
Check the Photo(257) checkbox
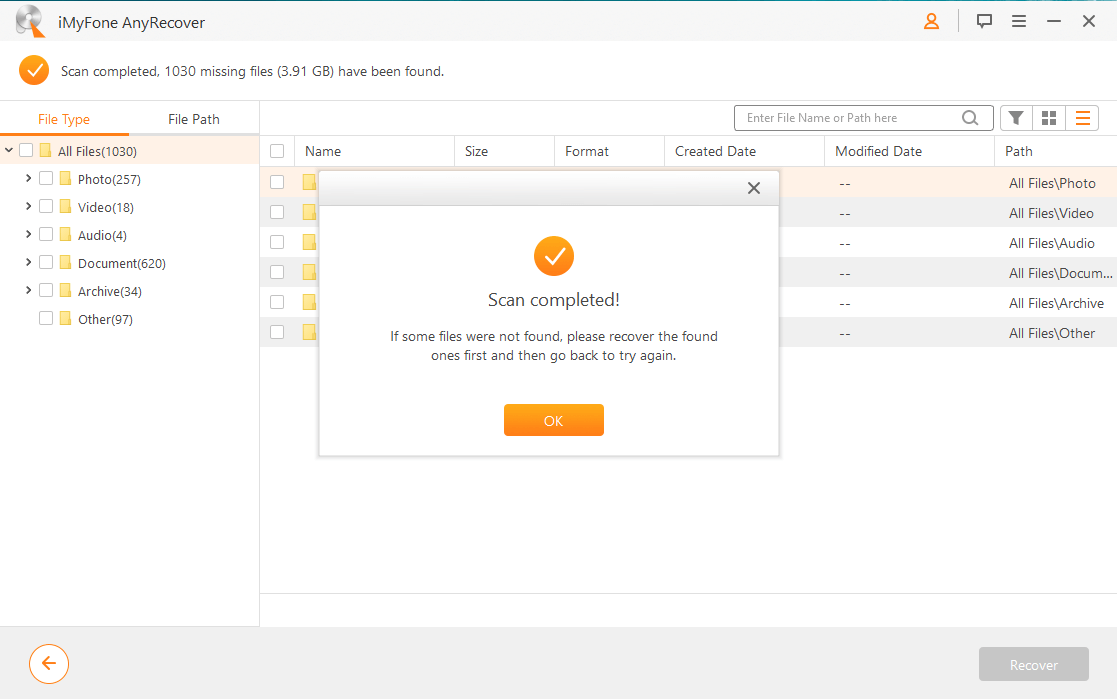(x=46, y=178)
